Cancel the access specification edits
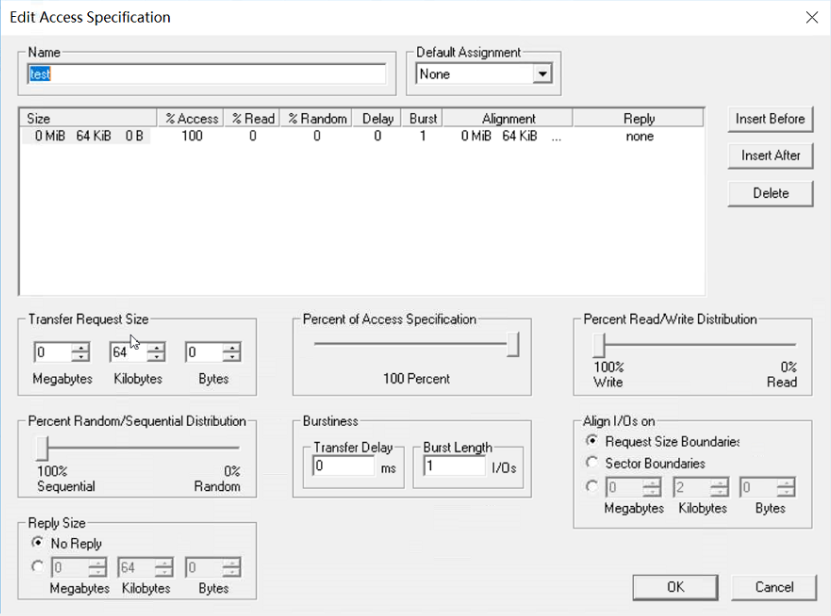This screenshot has height=616, width=831. 774,587
